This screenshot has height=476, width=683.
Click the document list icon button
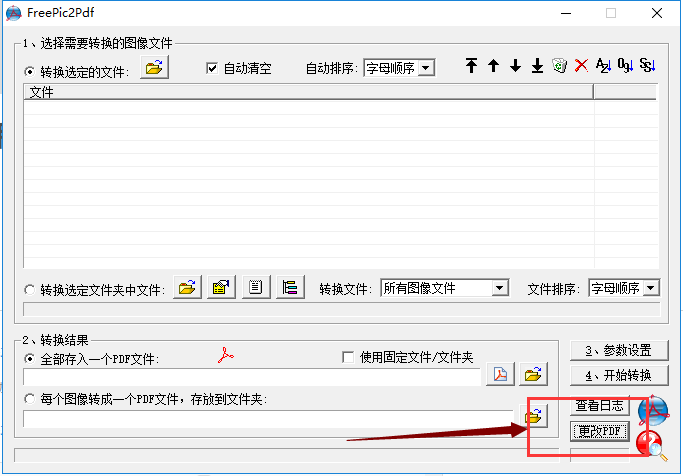pyautogui.click(x=256, y=287)
